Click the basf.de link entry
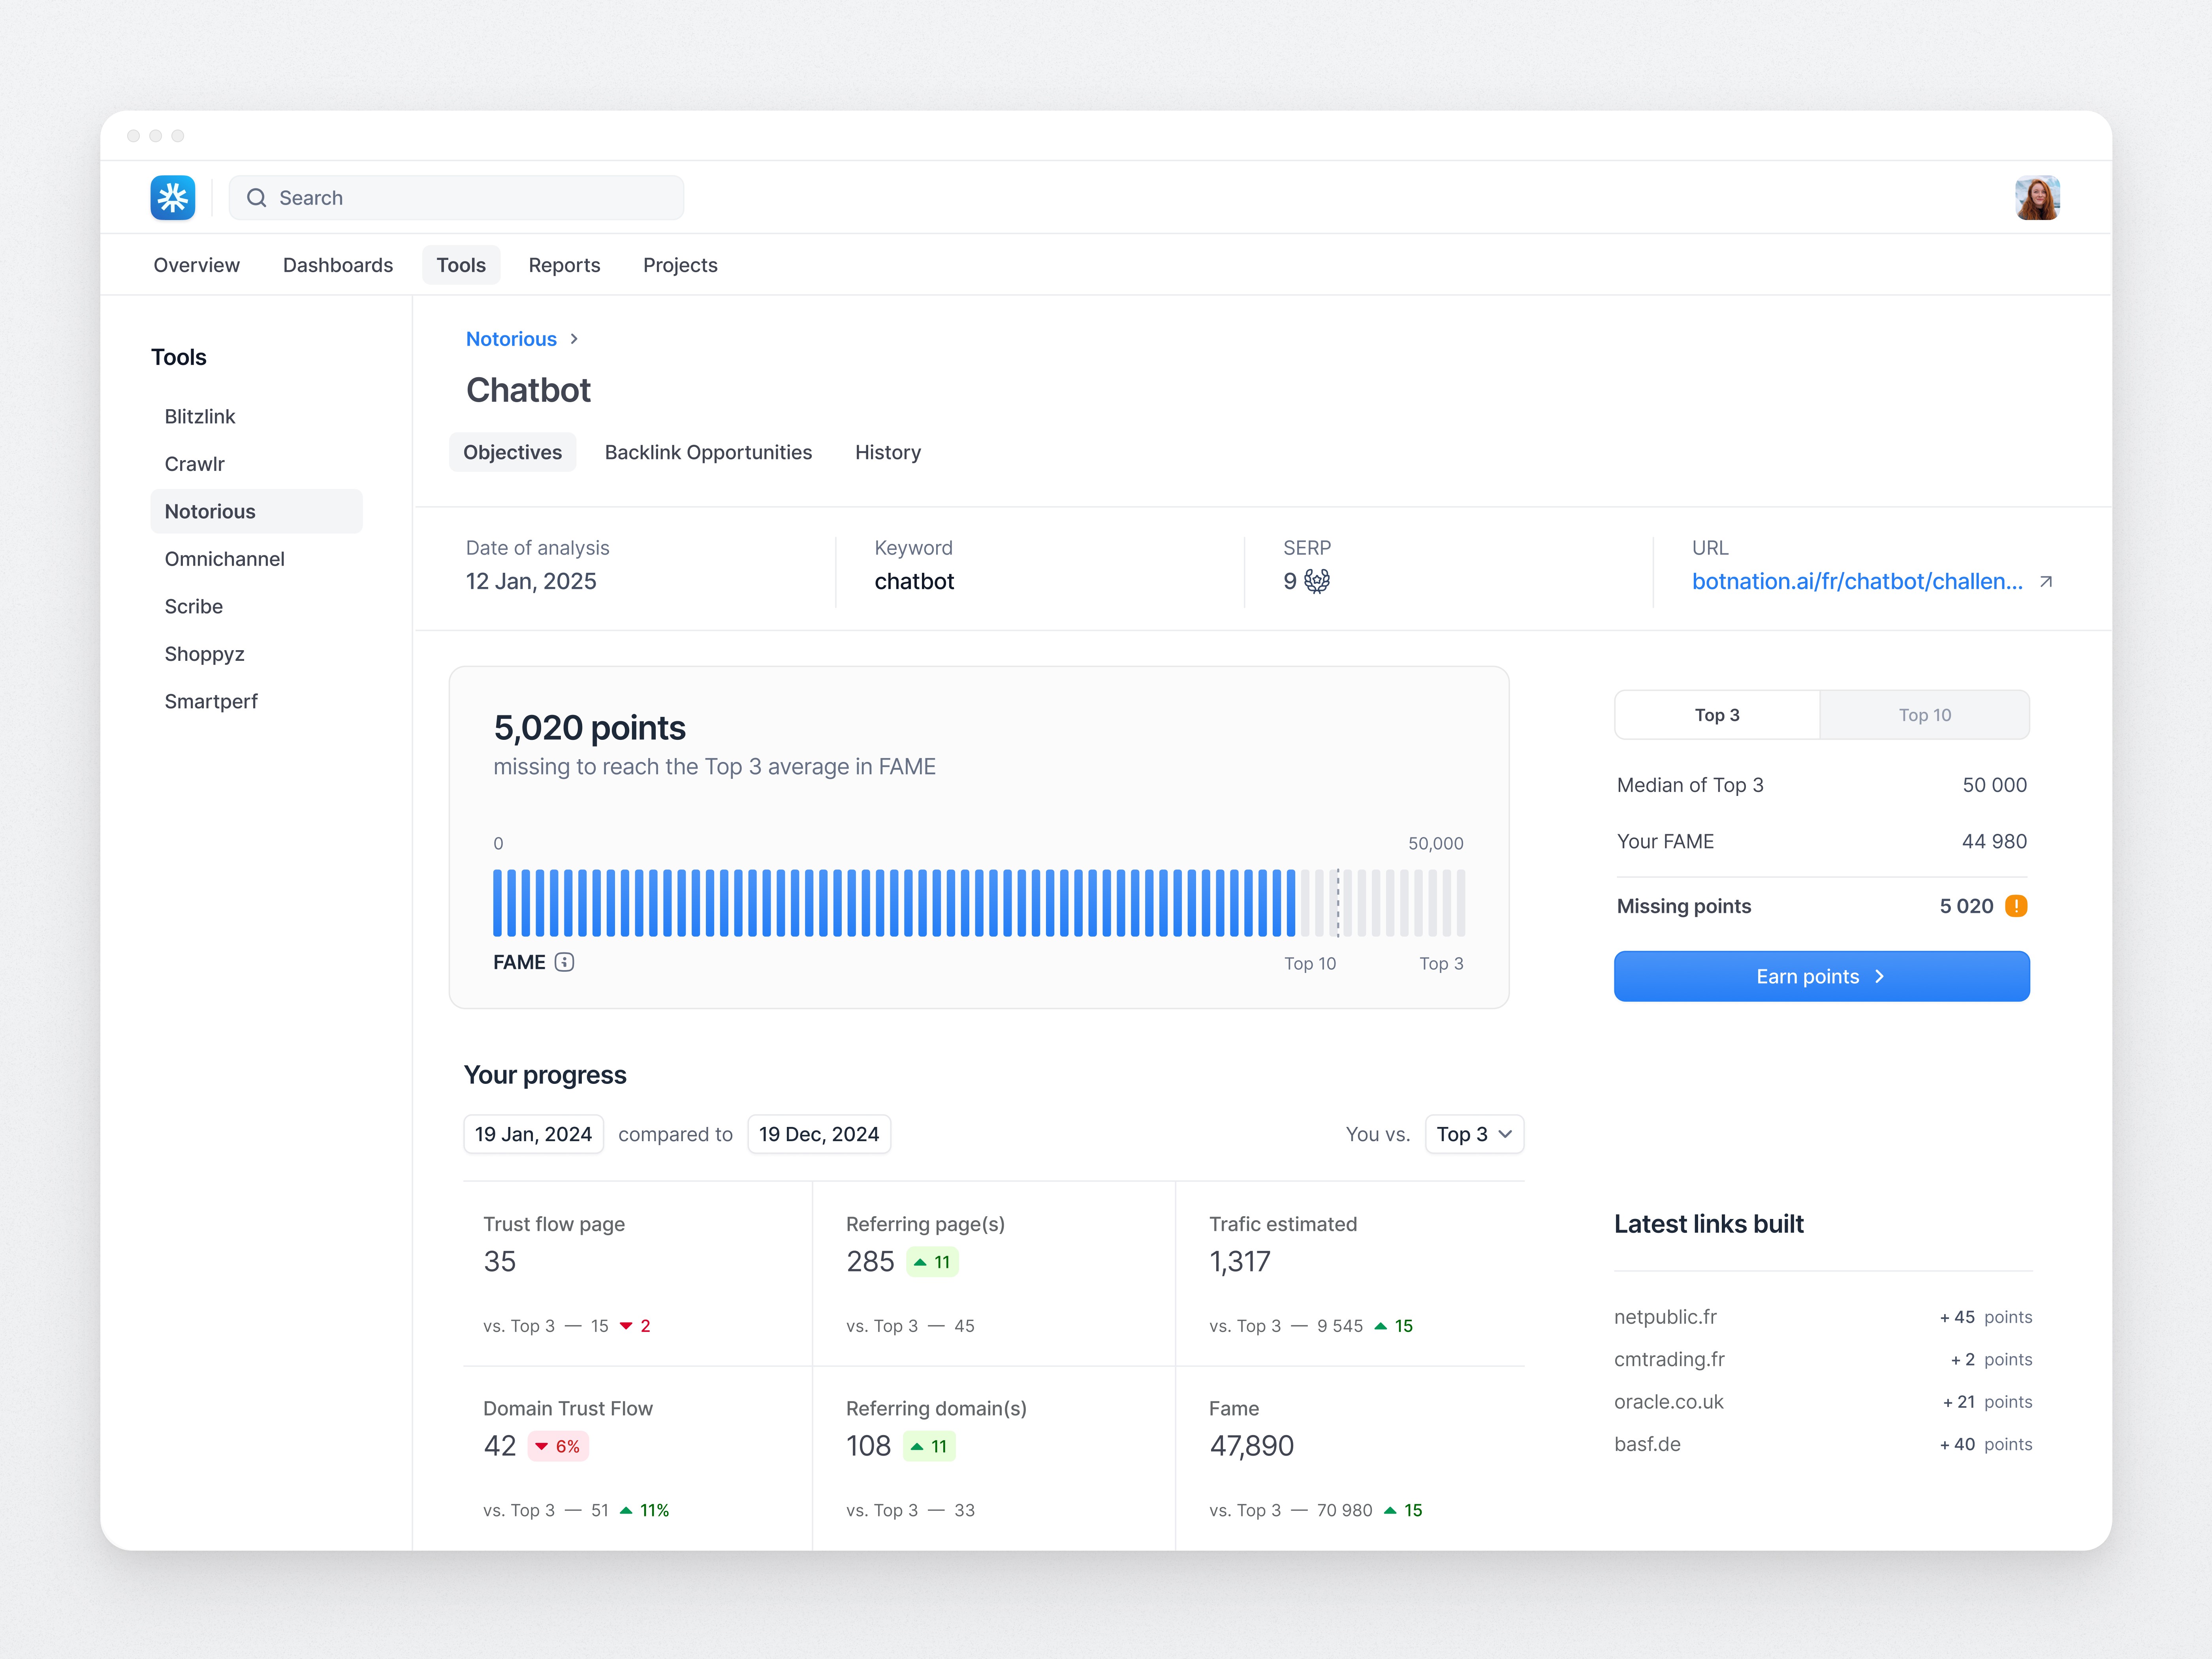This screenshot has width=2212, height=1659. 1647,1444
